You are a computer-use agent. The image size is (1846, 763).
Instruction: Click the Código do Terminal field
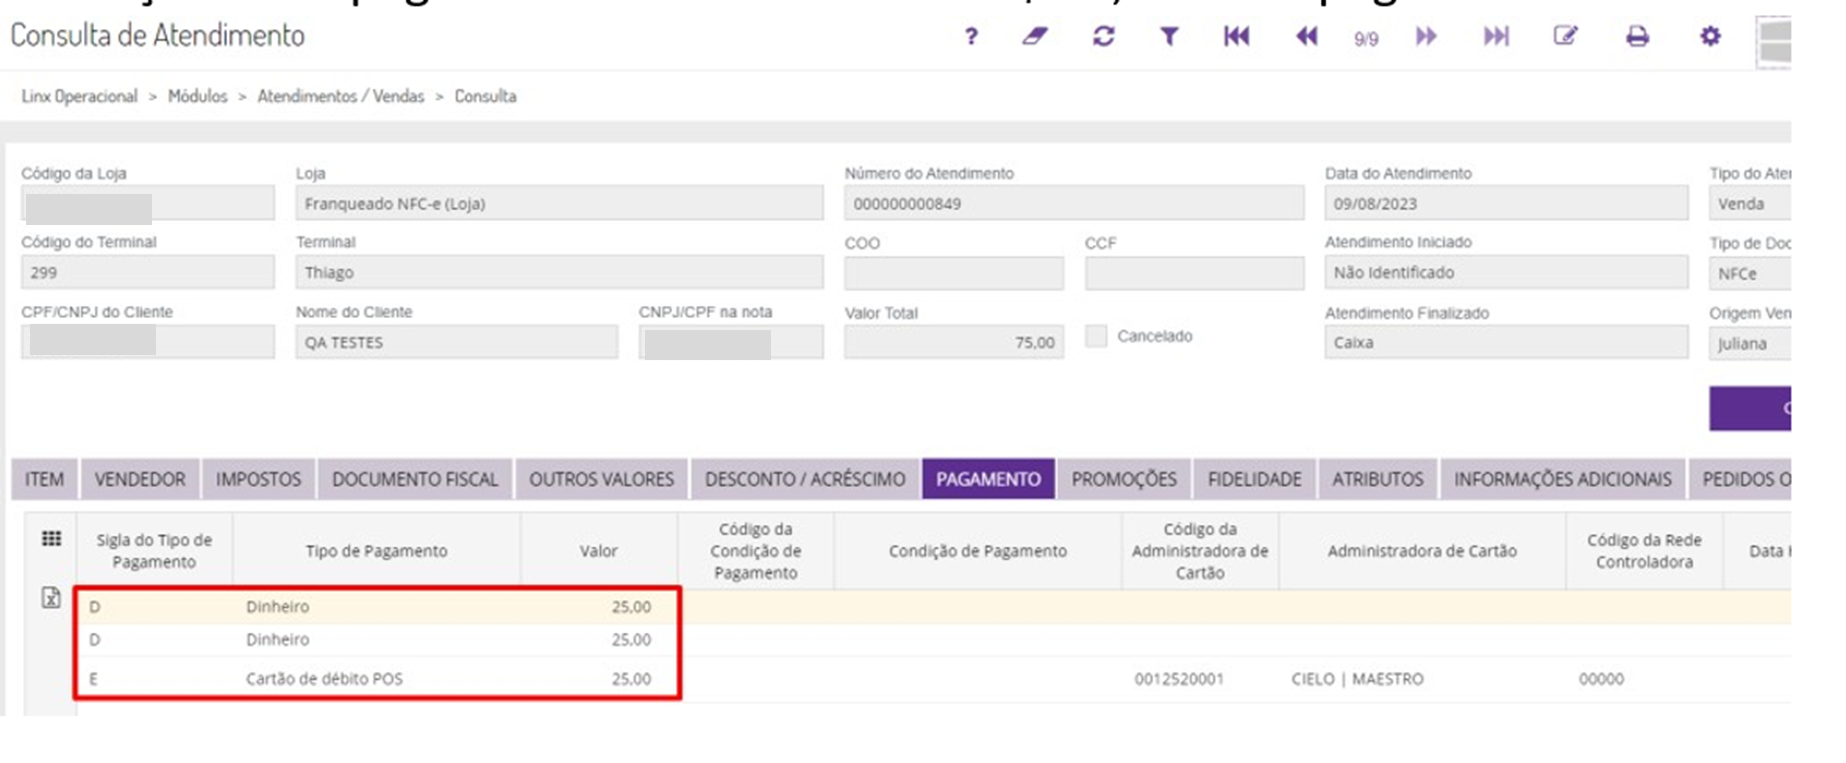click(148, 272)
